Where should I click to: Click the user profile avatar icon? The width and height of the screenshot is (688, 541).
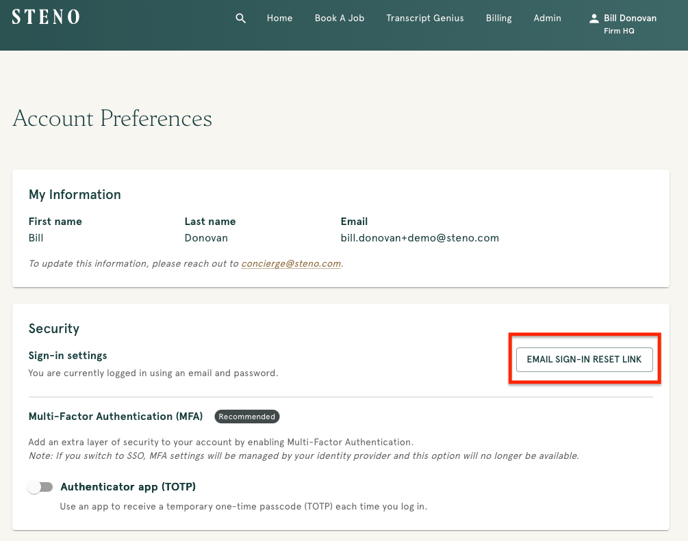pos(594,18)
